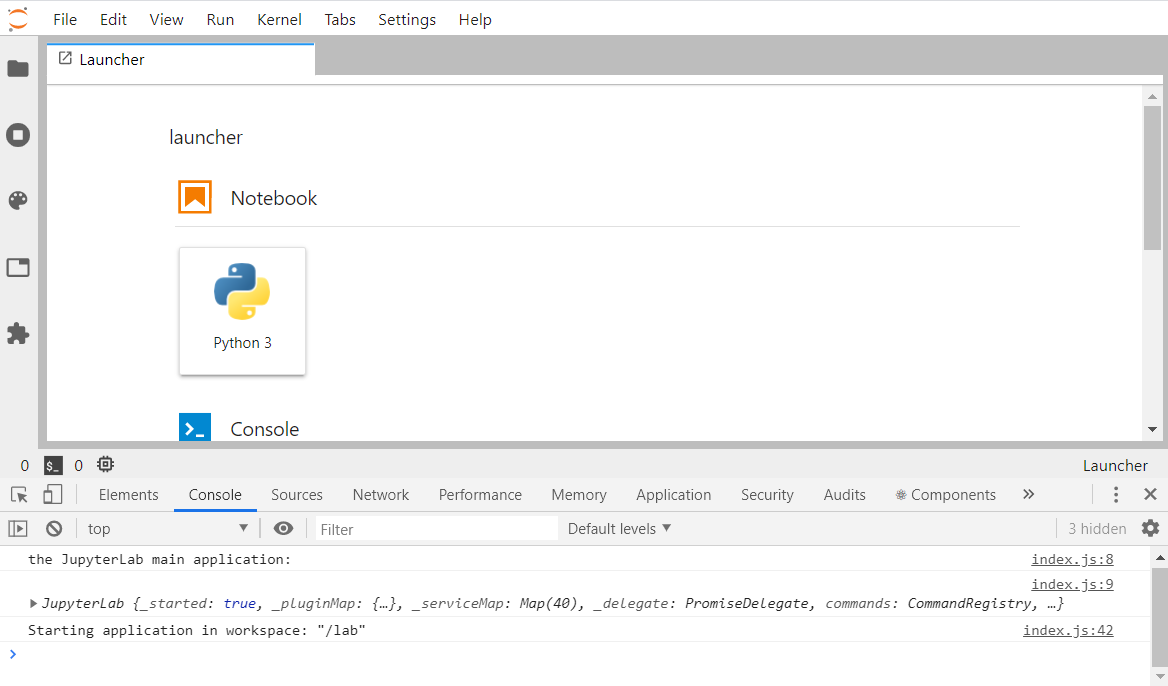Open the Tabs menu
The width and height of the screenshot is (1168, 686).
(x=340, y=19)
